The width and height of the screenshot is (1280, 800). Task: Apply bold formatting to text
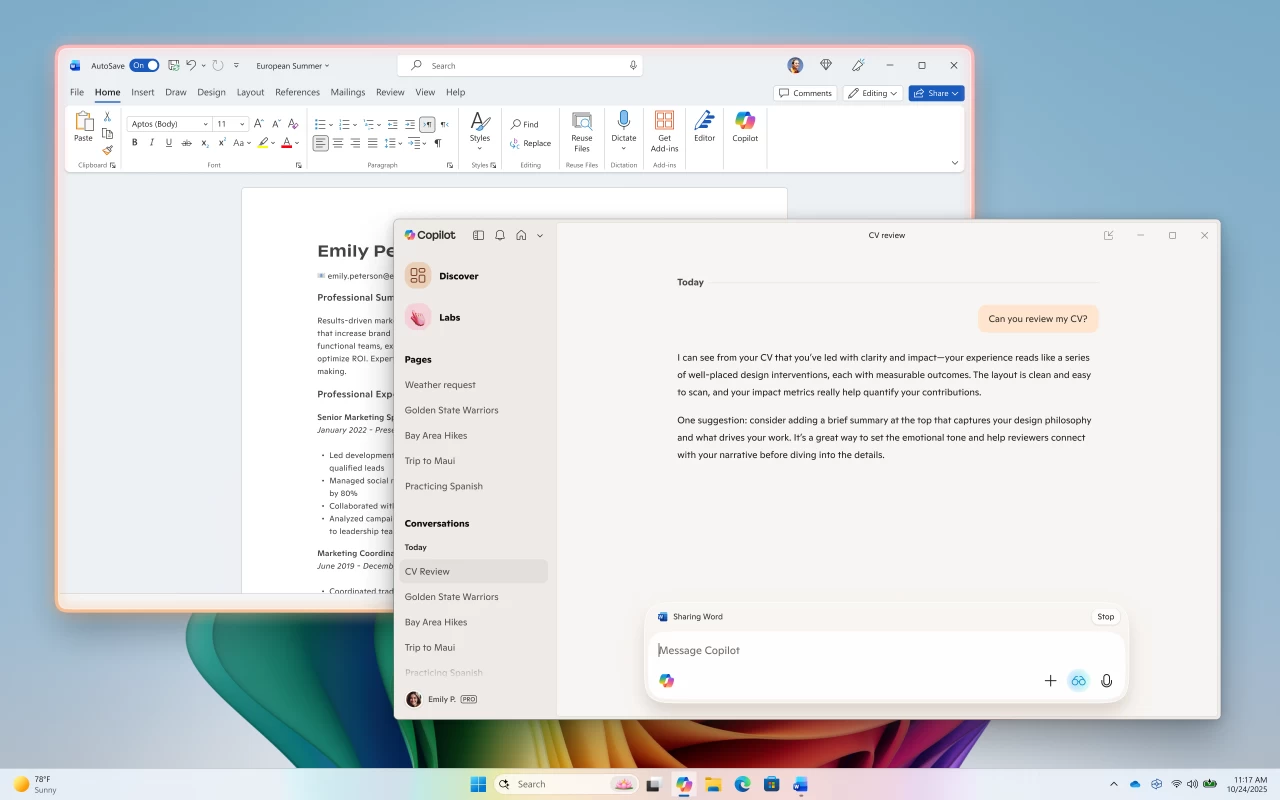coord(134,142)
